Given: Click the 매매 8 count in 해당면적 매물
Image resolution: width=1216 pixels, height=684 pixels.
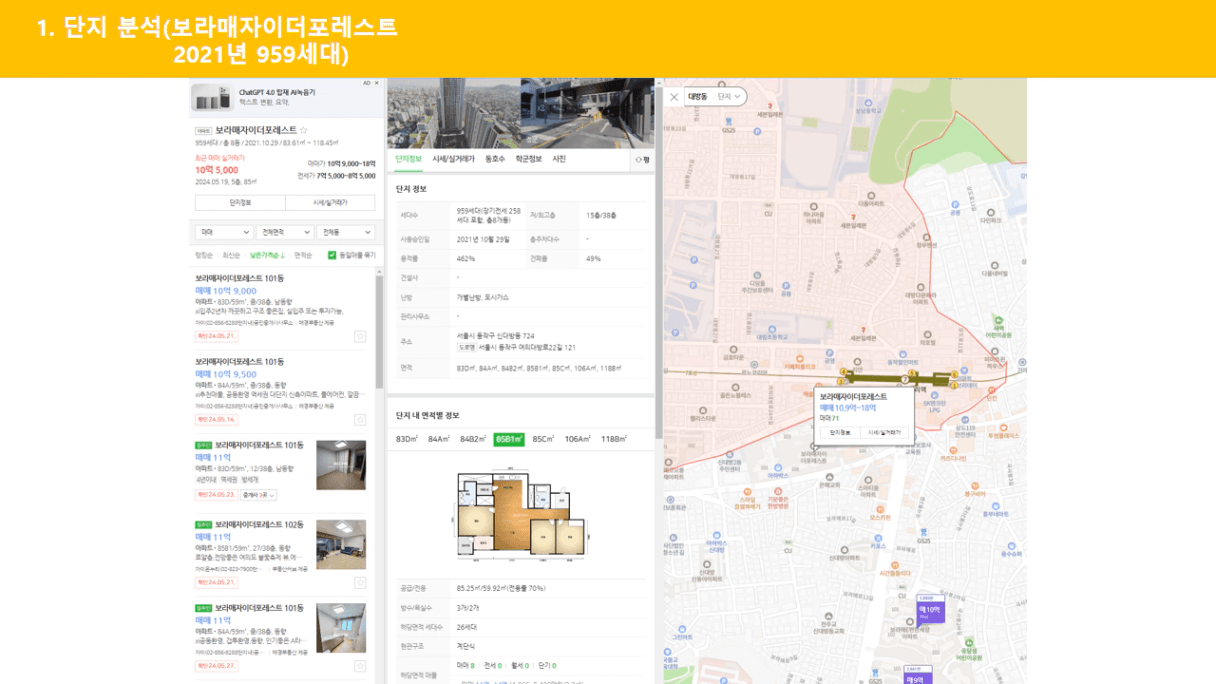Looking at the screenshot, I should (x=466, y=665).
